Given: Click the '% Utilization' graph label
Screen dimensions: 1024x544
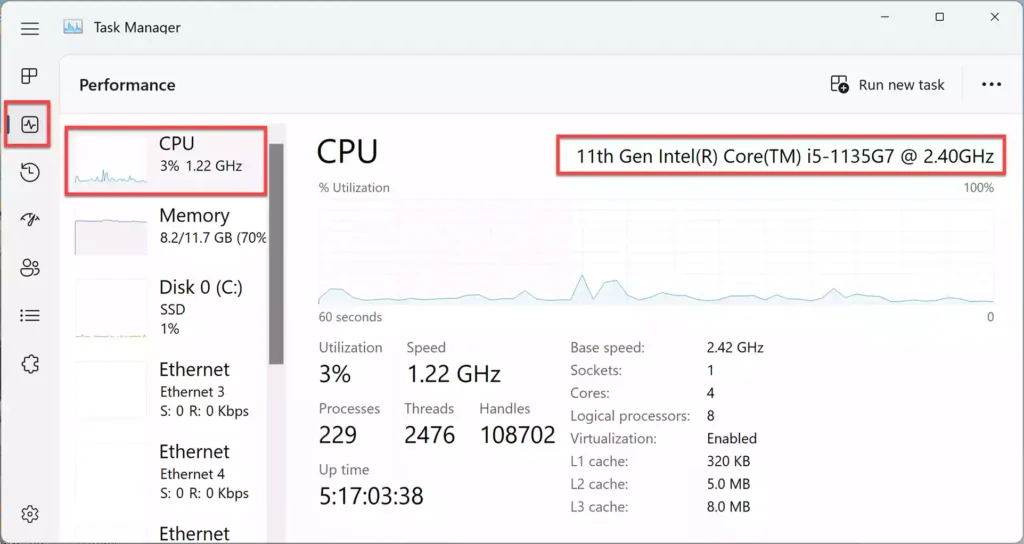Looking at the screenshot, I should (354, 187).
